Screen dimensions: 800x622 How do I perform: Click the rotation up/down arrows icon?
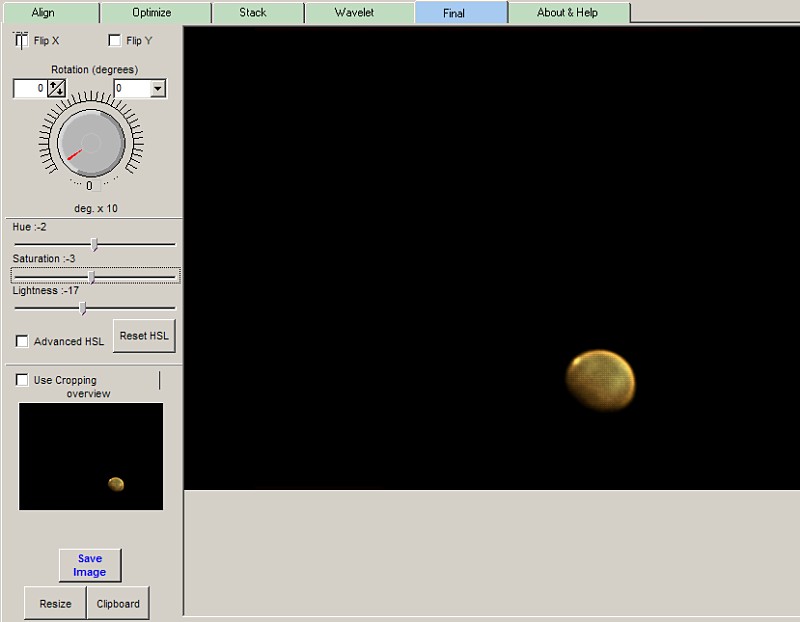[x=56, y=89]
